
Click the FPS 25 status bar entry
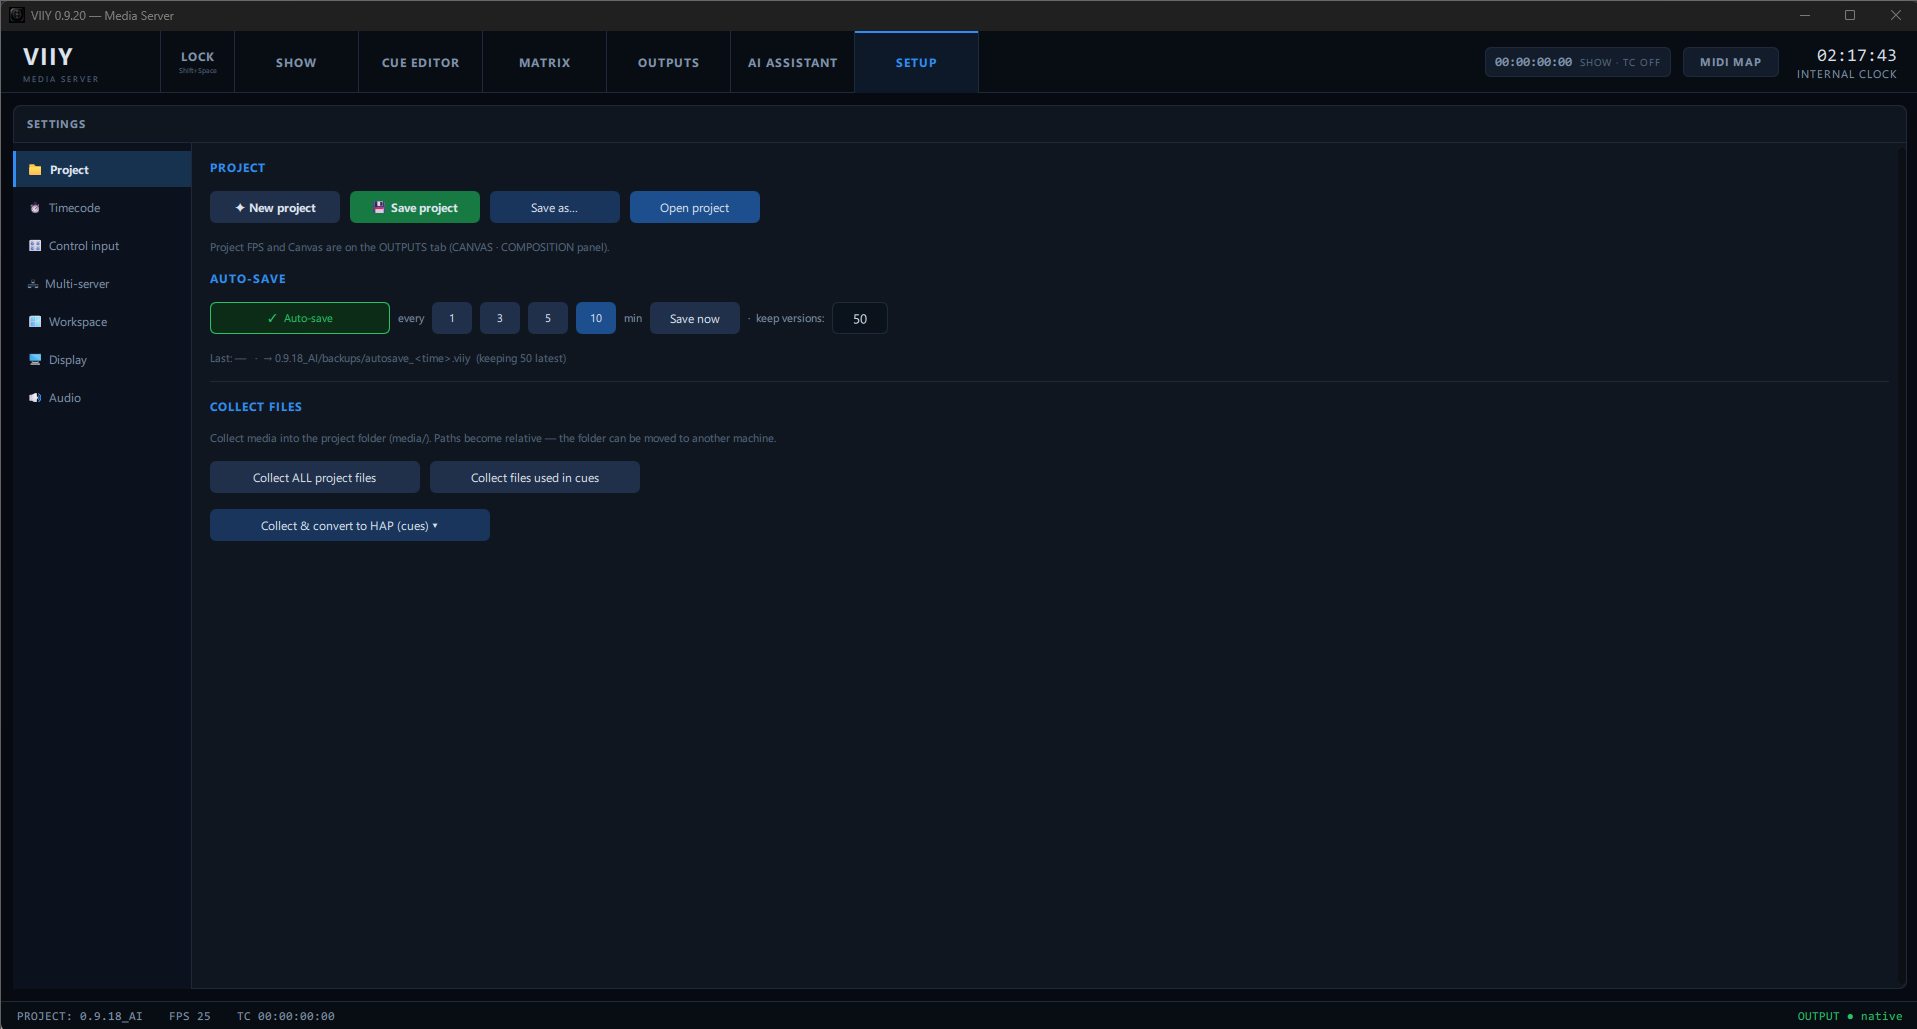click(190, 1016)
